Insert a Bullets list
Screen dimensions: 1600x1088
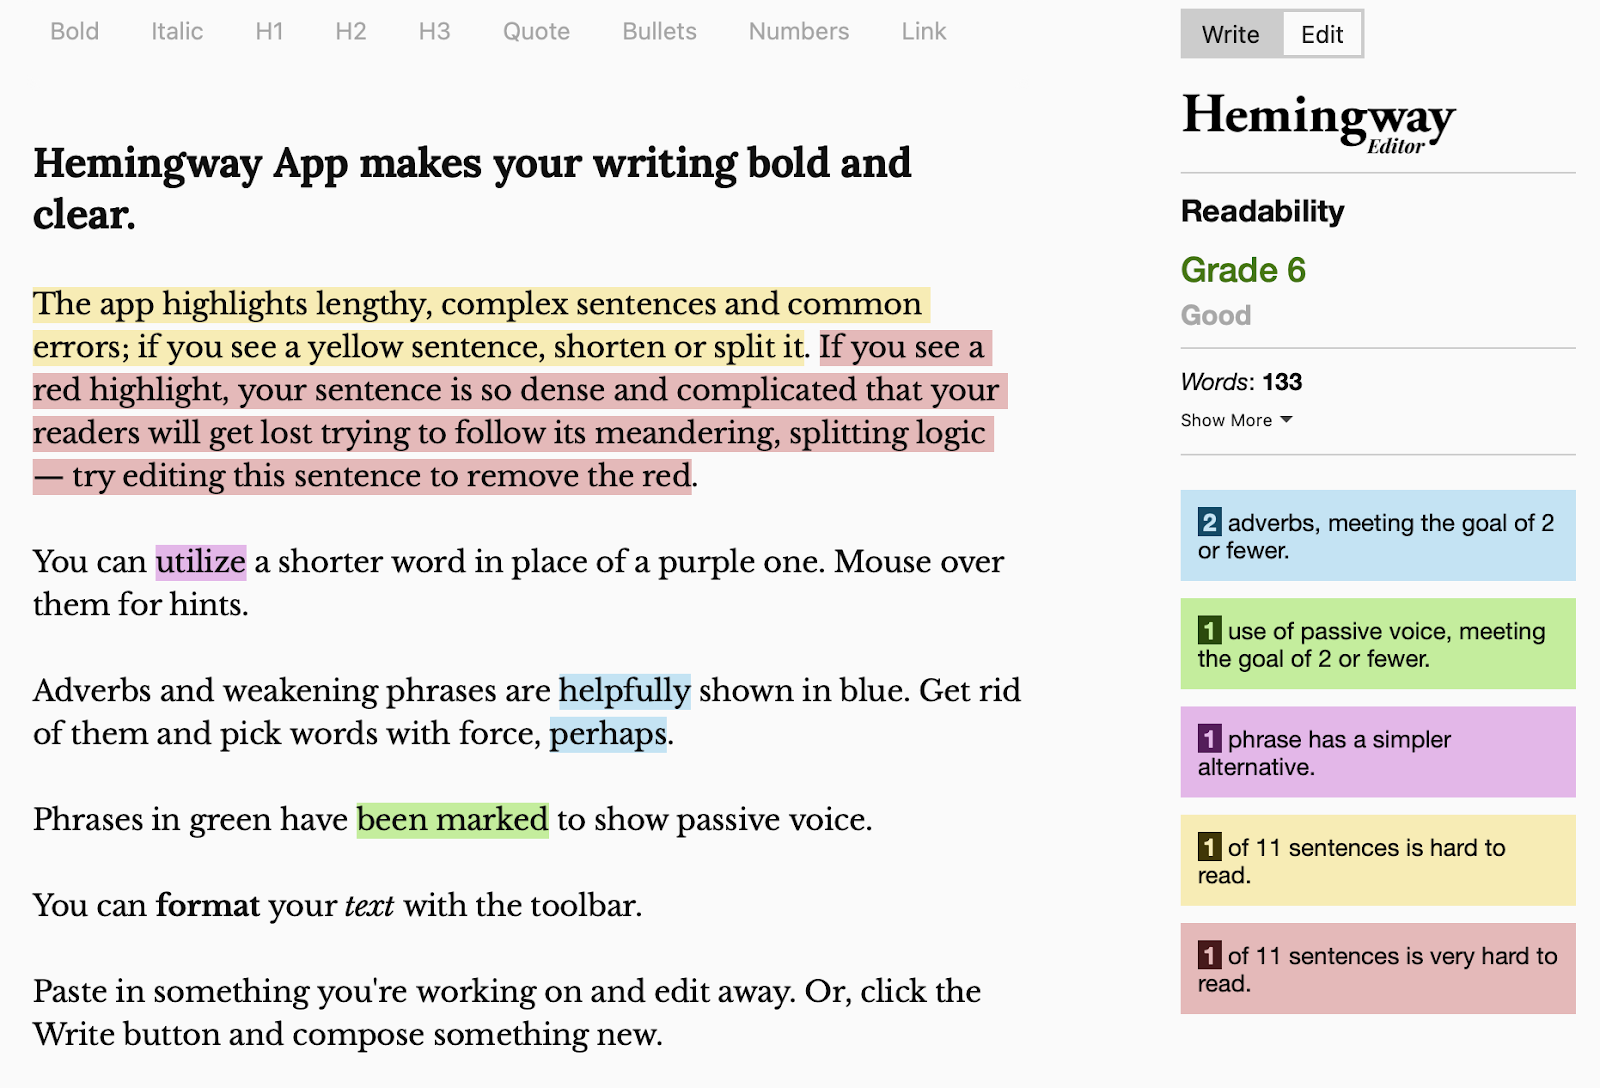[x=659, y=32]
